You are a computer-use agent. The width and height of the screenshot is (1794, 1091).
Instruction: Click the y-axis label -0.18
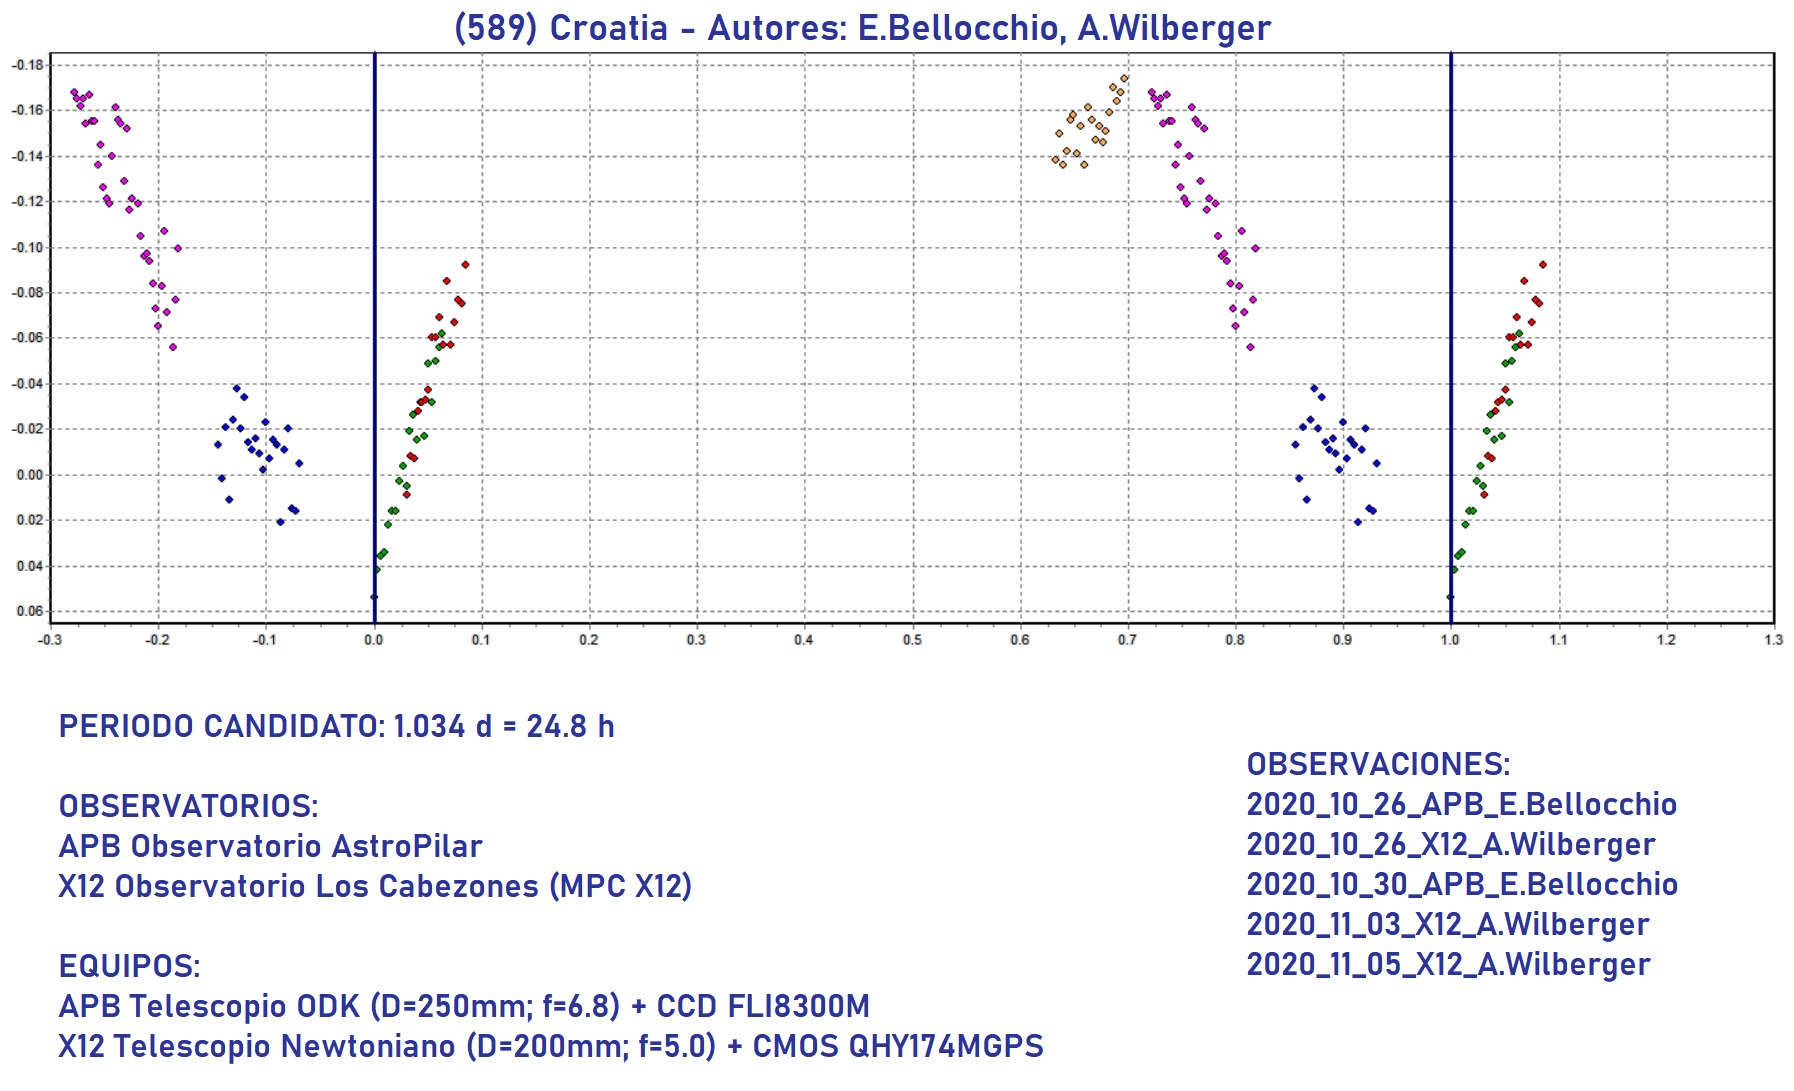tap(28, 66)
